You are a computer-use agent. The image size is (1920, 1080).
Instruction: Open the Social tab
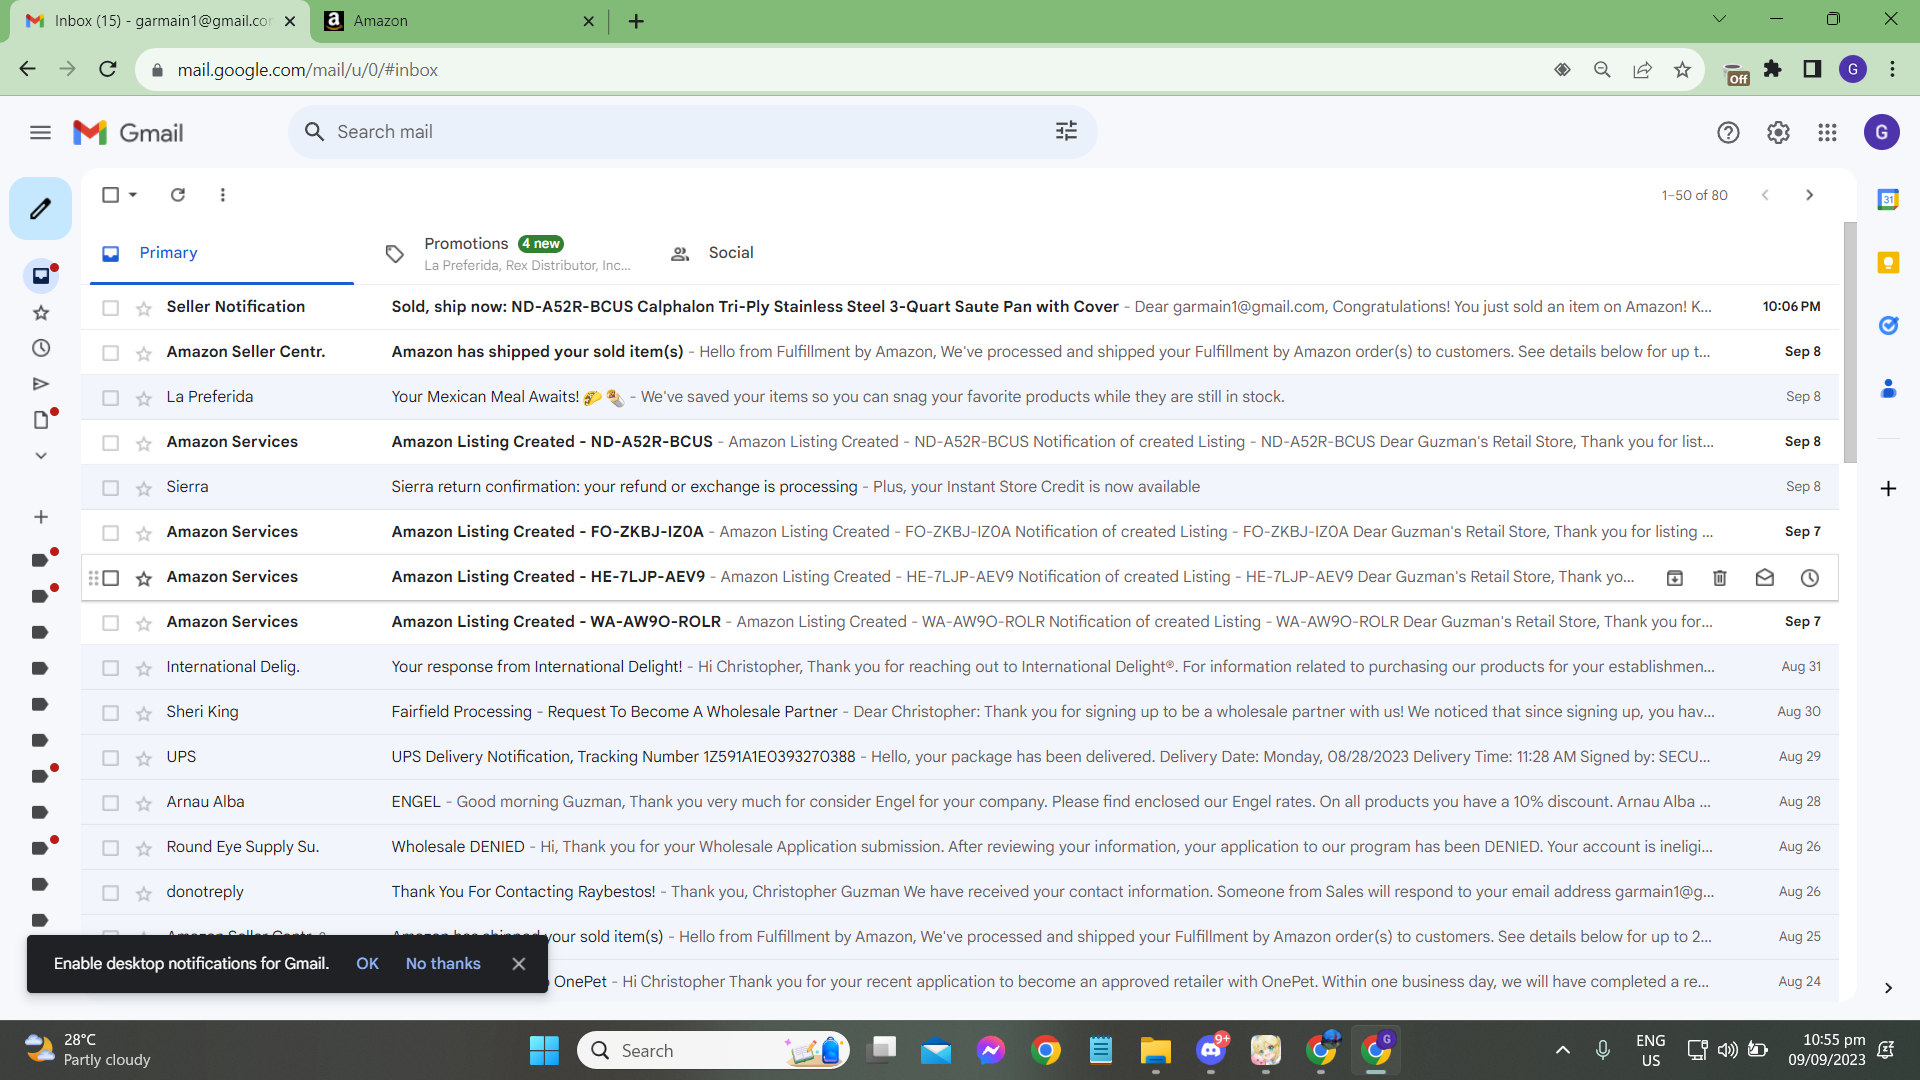tap(713, 254)
